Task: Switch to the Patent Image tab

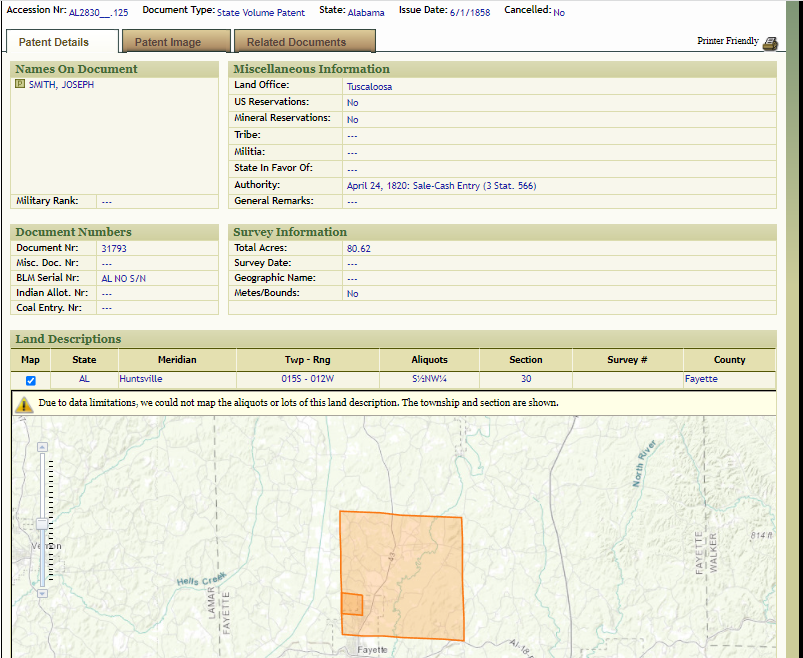Action: tap(168, 42)
